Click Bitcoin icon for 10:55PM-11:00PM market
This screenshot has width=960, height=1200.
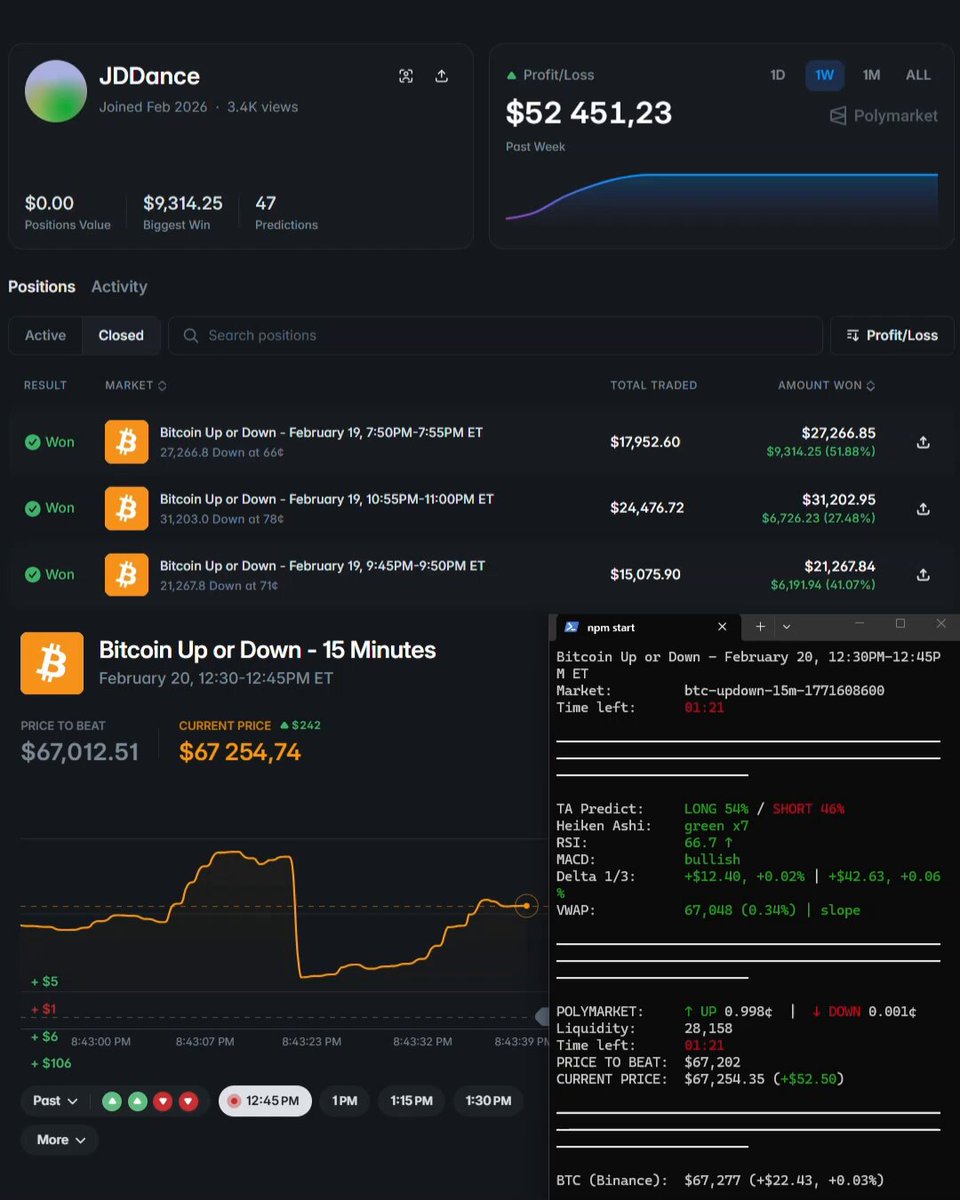coord(126,508)
